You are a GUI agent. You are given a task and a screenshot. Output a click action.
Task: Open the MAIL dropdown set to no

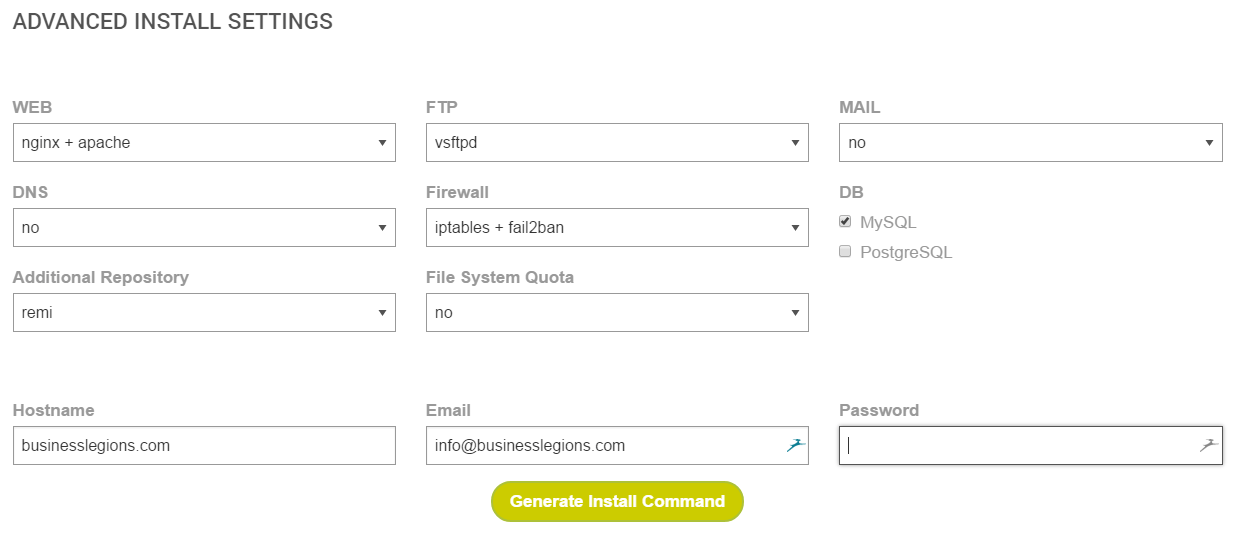pyautogui.click(x=1030, y=143)
